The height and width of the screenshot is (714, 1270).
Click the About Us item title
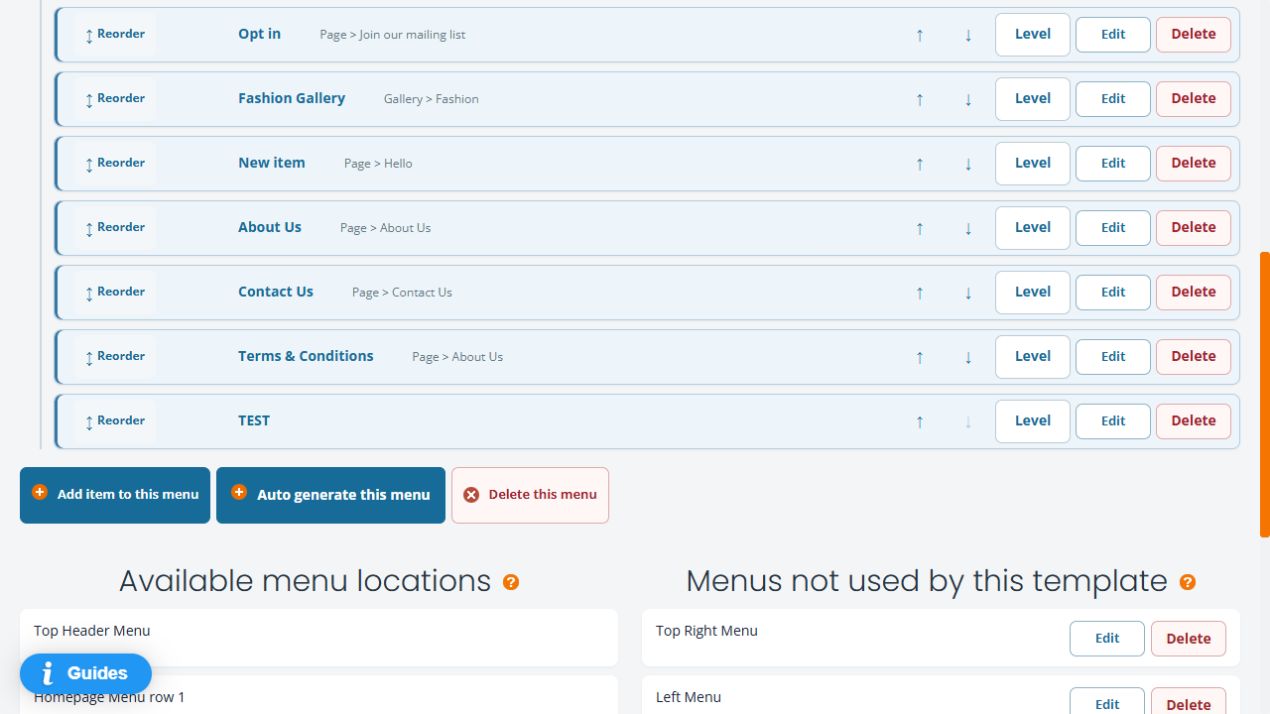270,227
